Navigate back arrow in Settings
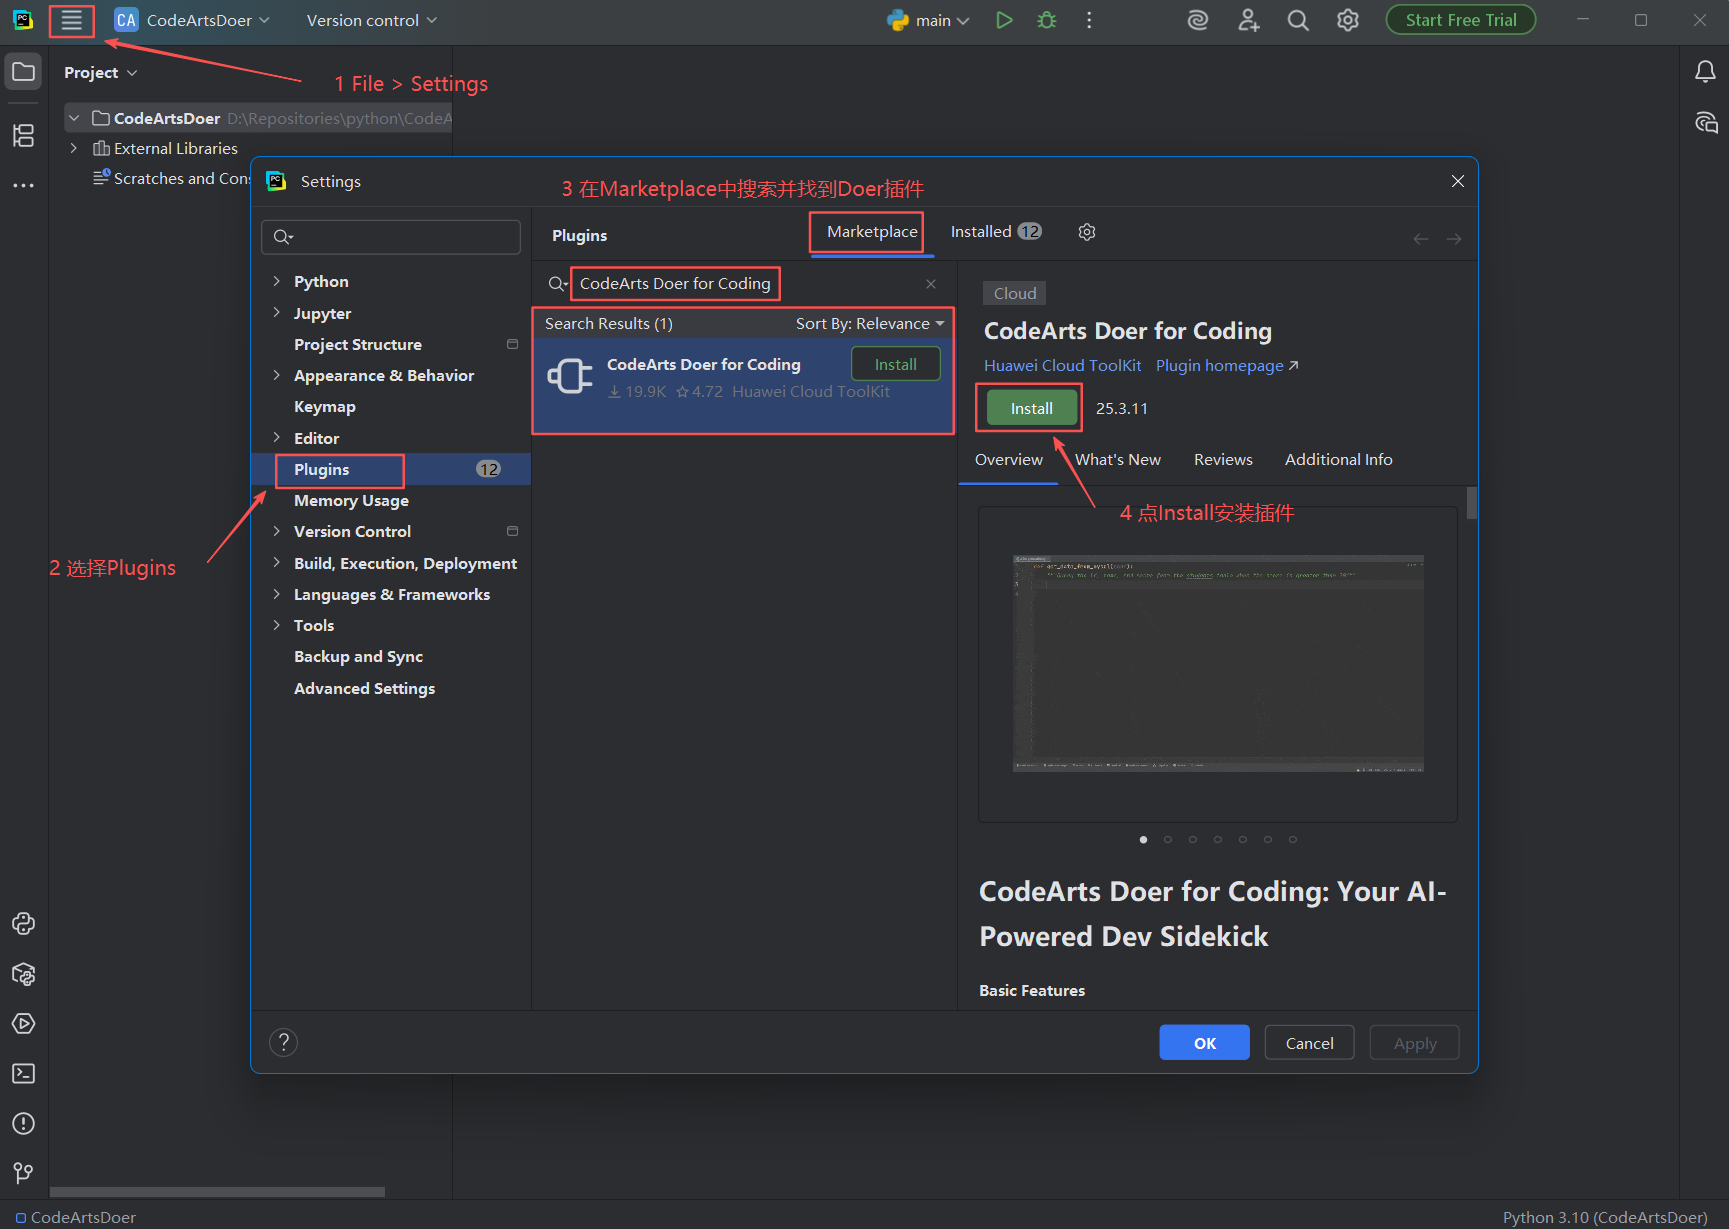This screenshot has width=1729, height=1229. [x=1420, y=239]
